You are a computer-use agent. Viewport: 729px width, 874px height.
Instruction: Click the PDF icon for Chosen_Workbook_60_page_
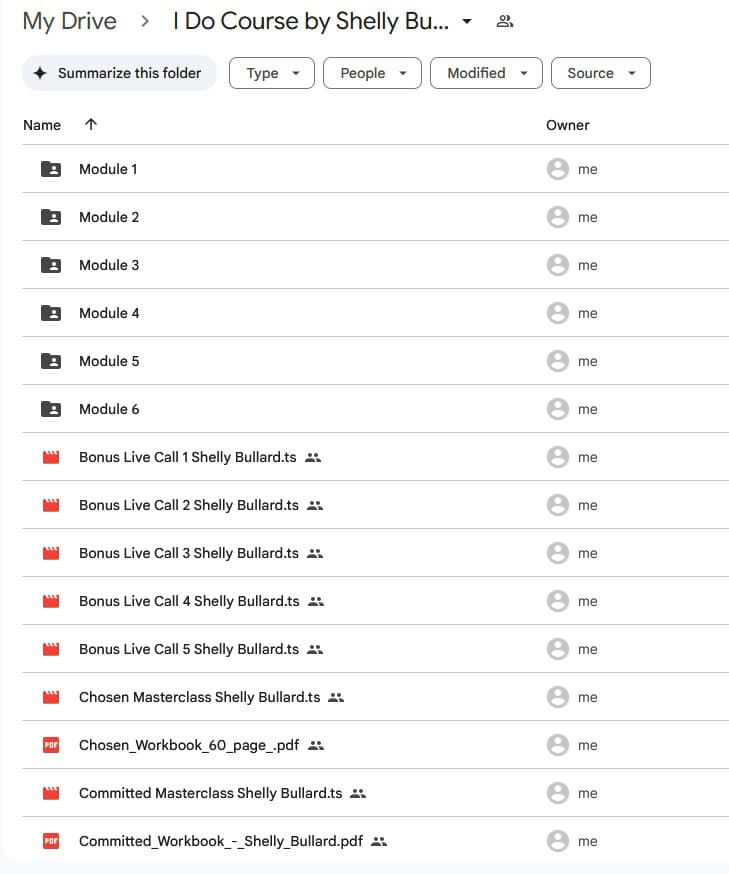[x=51, y=745]
